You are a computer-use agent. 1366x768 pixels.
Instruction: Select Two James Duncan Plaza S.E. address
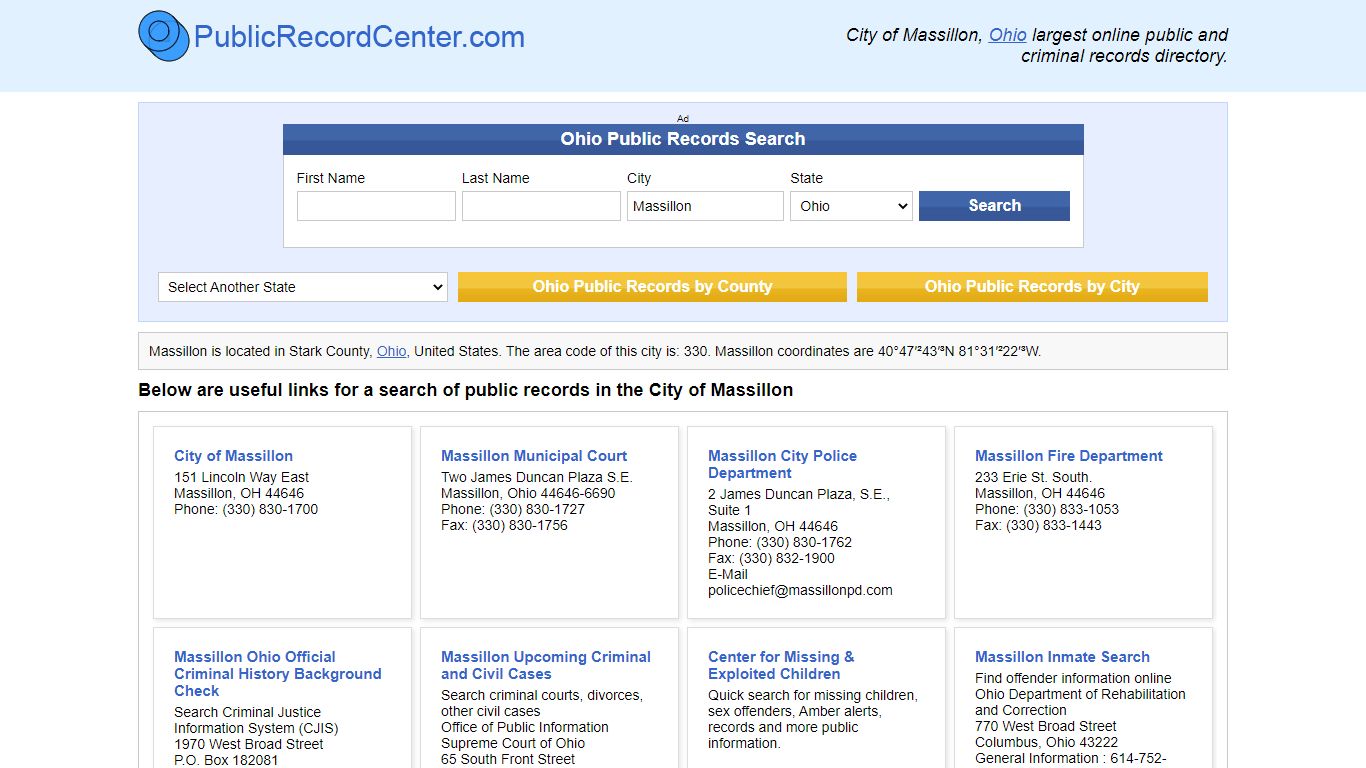click(x=537, y=477)
